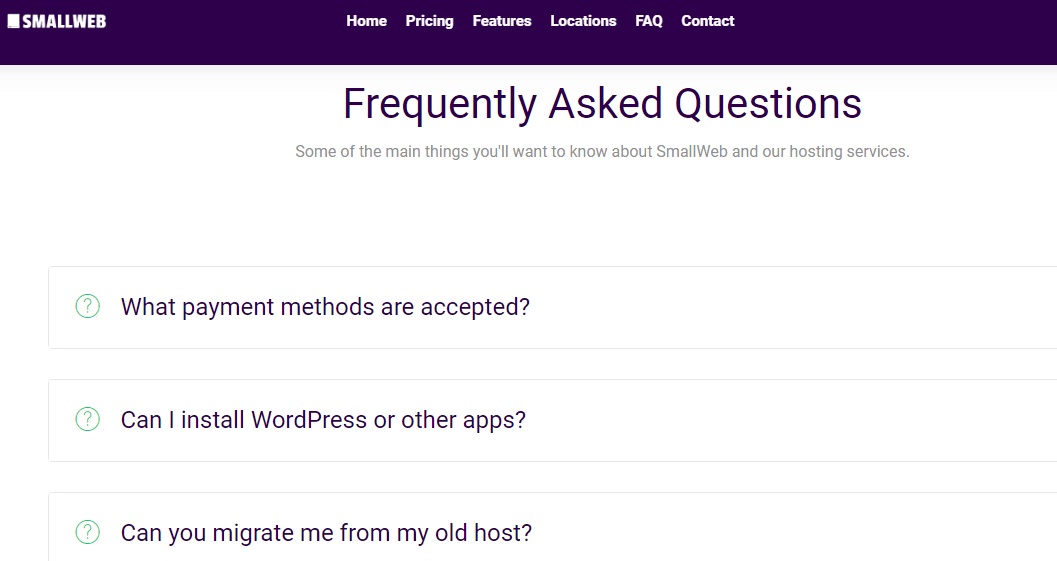Open the Contact nav link
Viewport: 1057px width, 561px height.
pos(707,21)
